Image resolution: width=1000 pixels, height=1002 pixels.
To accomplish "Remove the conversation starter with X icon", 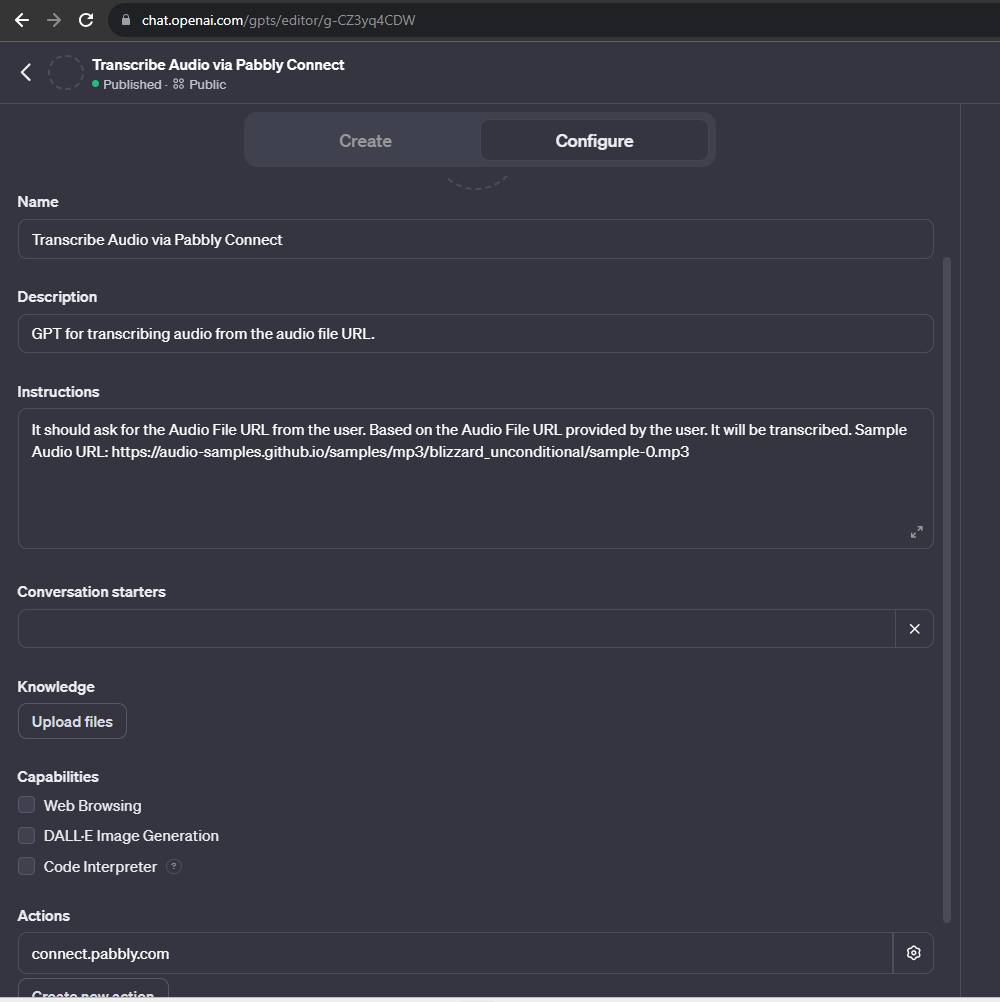I will [914, 629].
